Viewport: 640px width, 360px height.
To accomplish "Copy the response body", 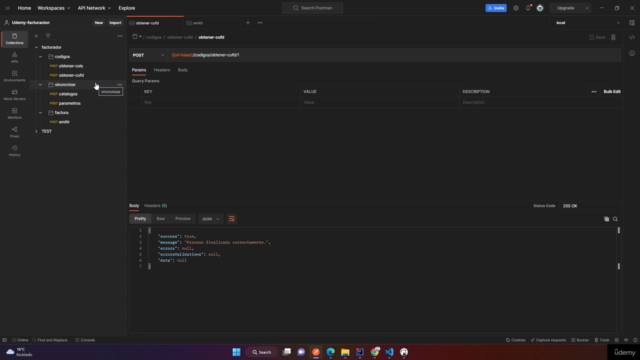I will (607, 219).
